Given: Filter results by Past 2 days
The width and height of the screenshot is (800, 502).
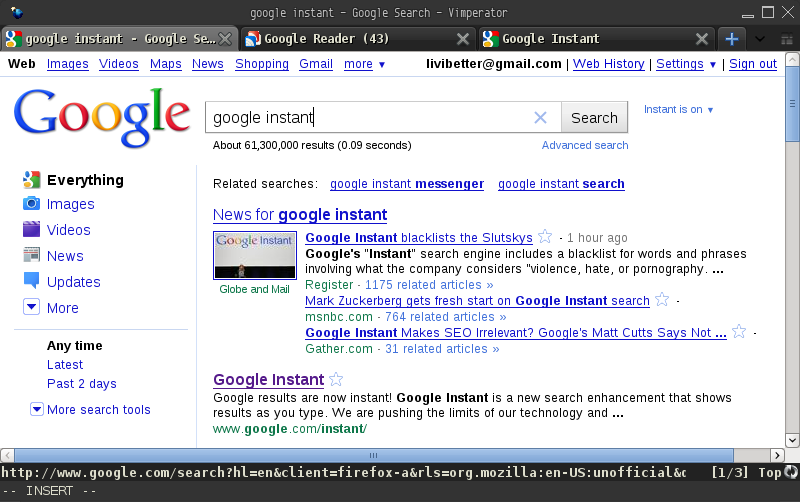Looking at the screenshot, I should click(82, 384).
